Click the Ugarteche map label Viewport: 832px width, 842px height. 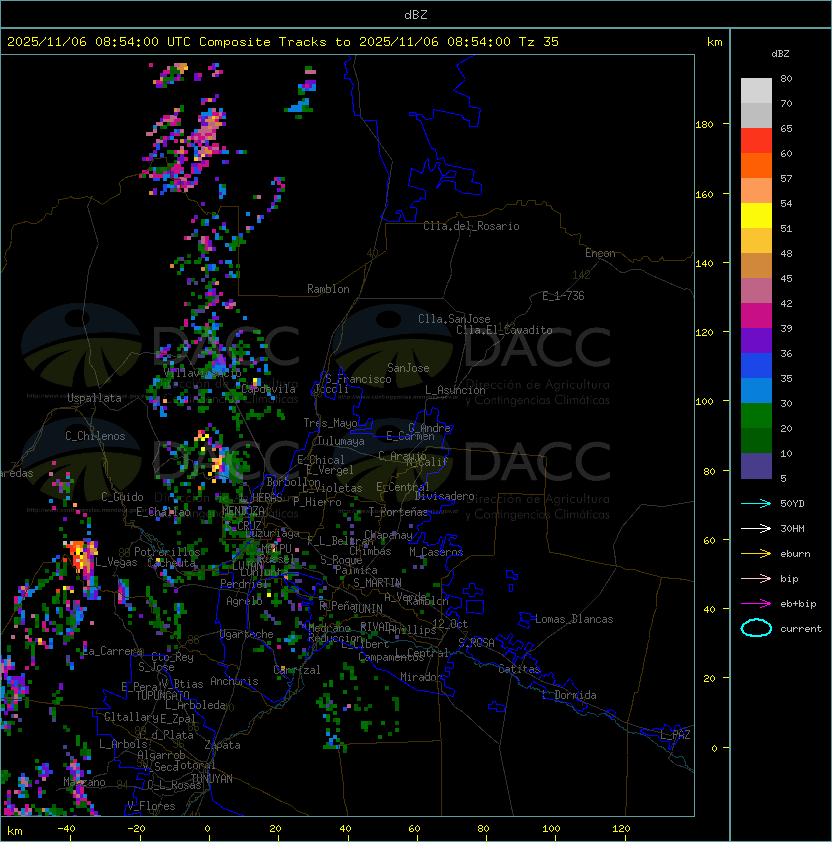246,634
